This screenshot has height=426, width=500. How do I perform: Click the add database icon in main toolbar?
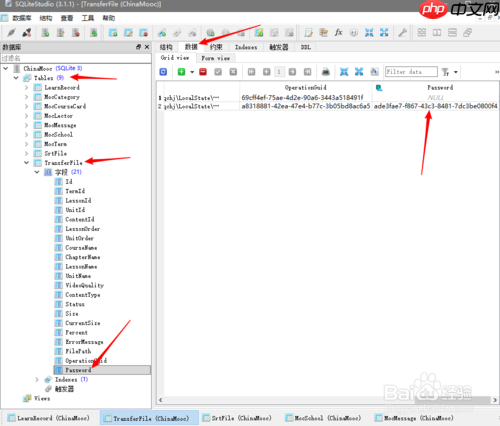(45, 32)
